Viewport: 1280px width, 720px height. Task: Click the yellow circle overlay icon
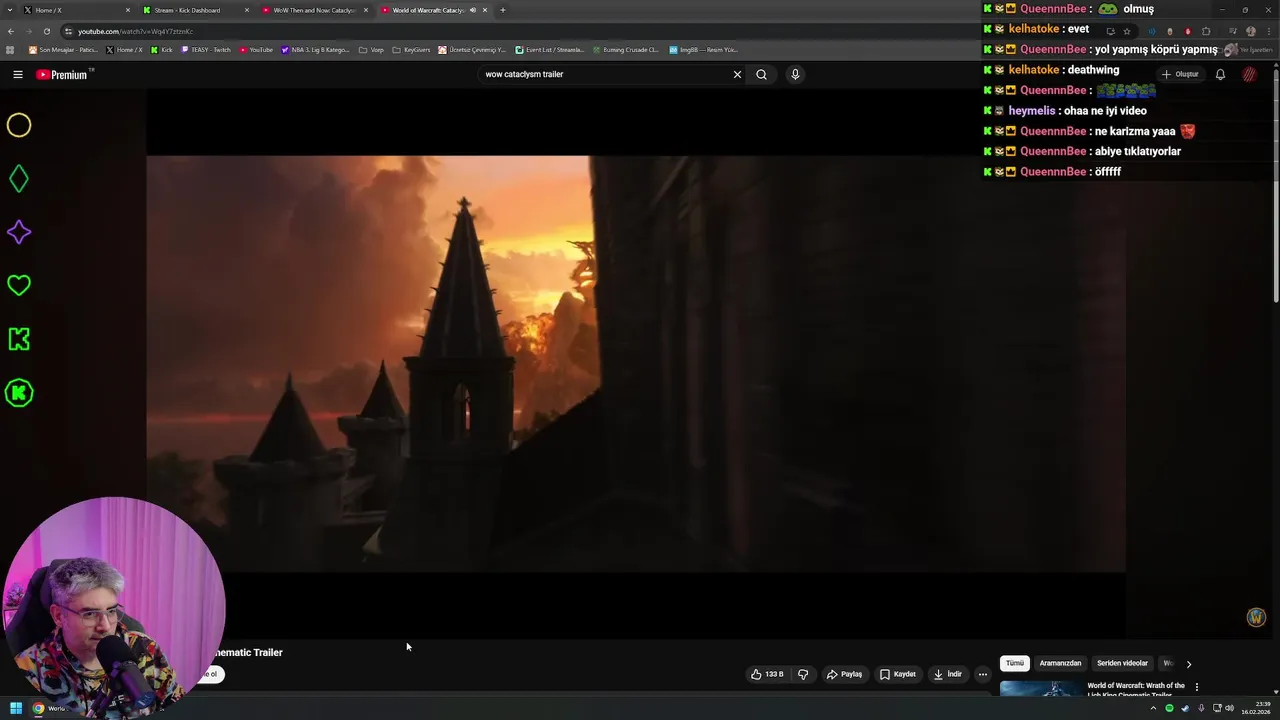click(x=19, y=125)
